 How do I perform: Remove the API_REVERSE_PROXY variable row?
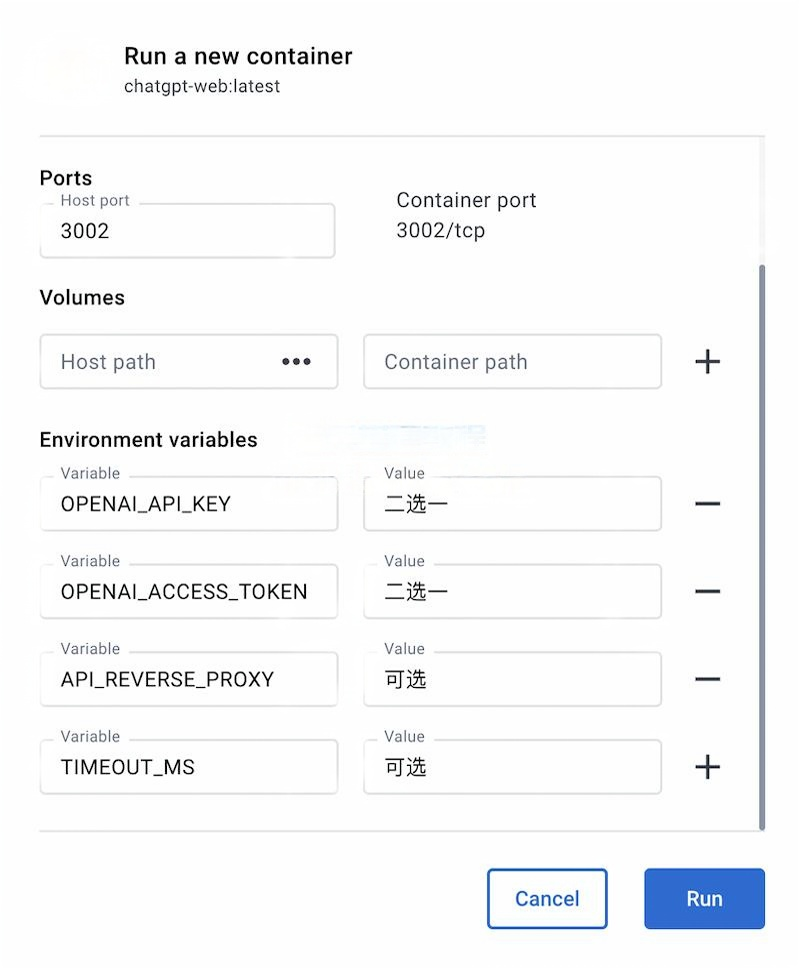pos(707,679)
